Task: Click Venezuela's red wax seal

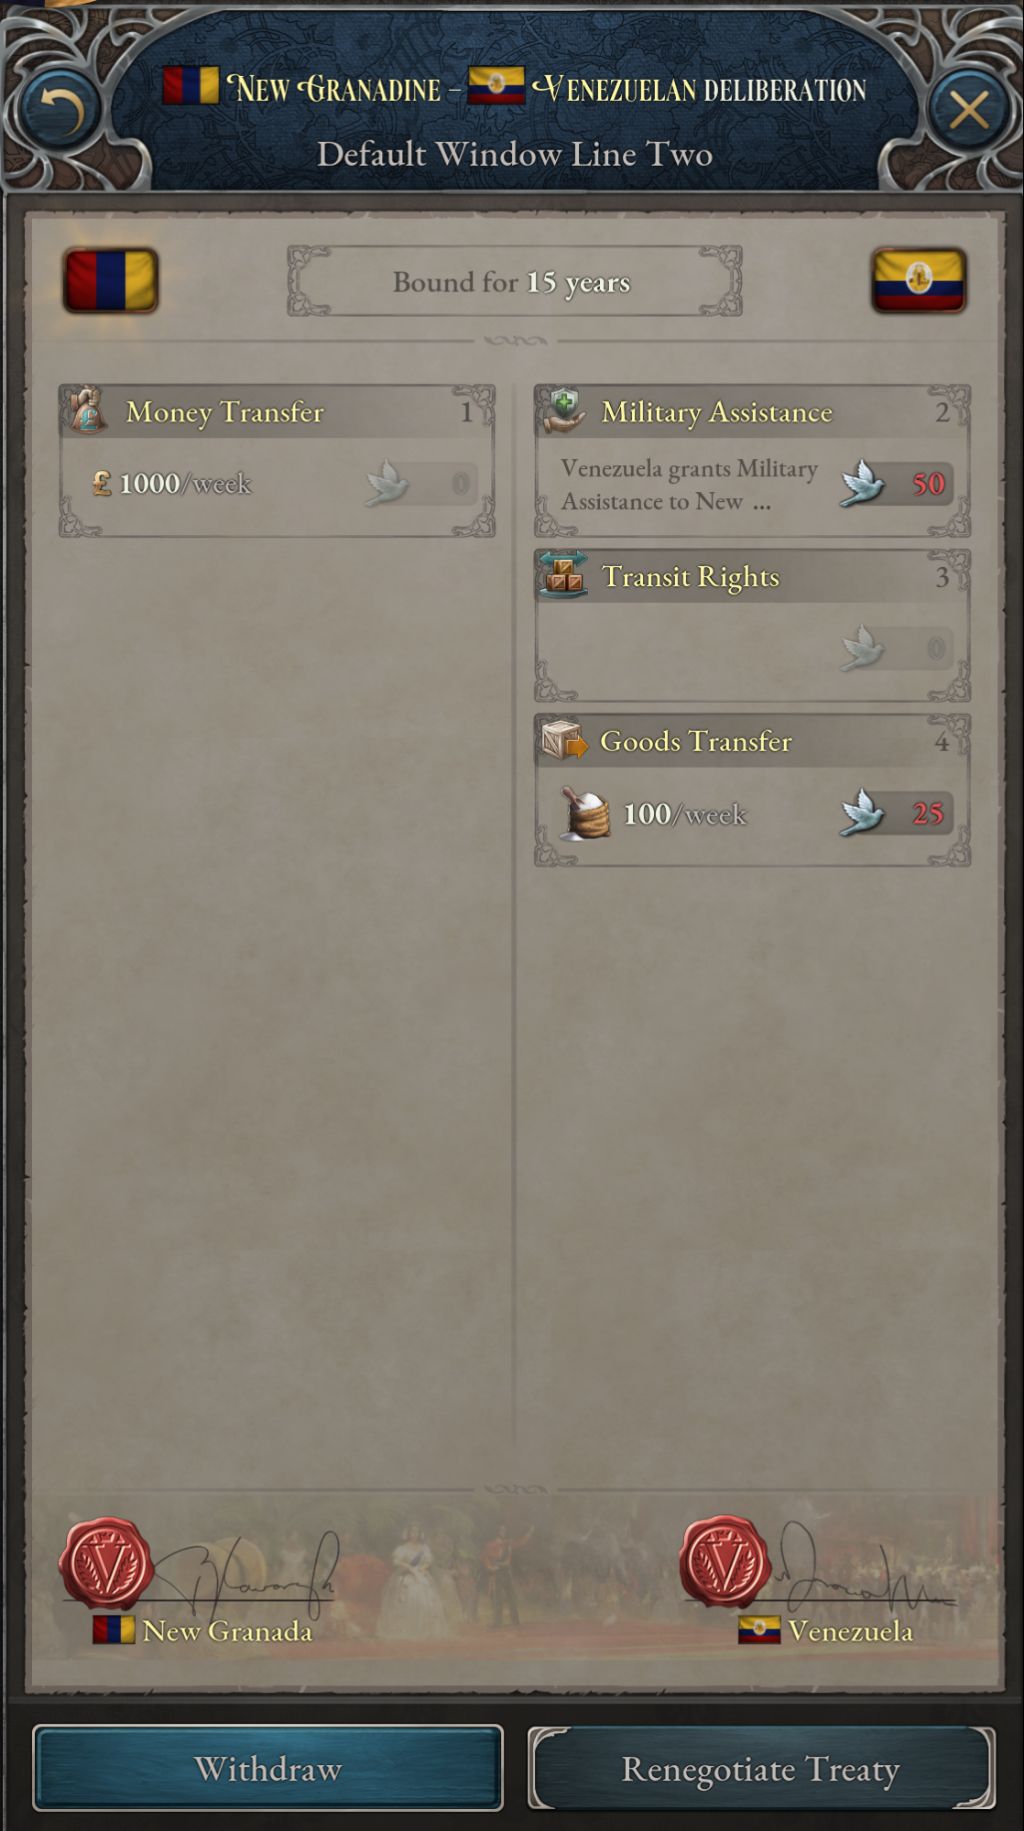Action: 725,1562
